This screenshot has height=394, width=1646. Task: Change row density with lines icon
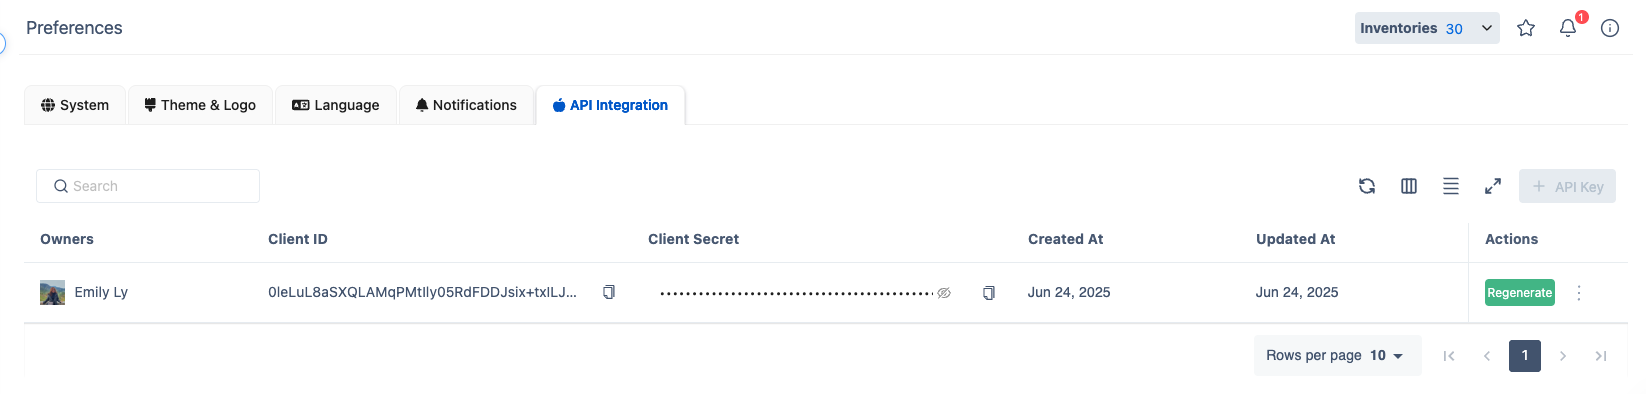1451,186
